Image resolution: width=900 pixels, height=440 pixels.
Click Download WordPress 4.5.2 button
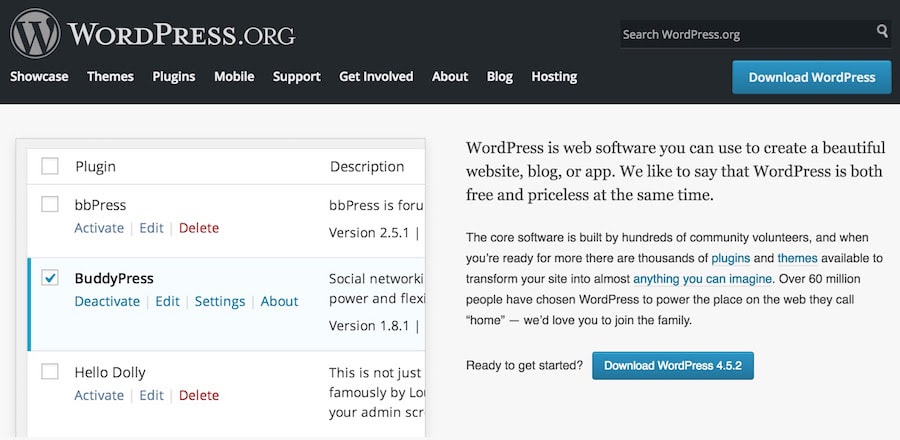coord(673,365)
